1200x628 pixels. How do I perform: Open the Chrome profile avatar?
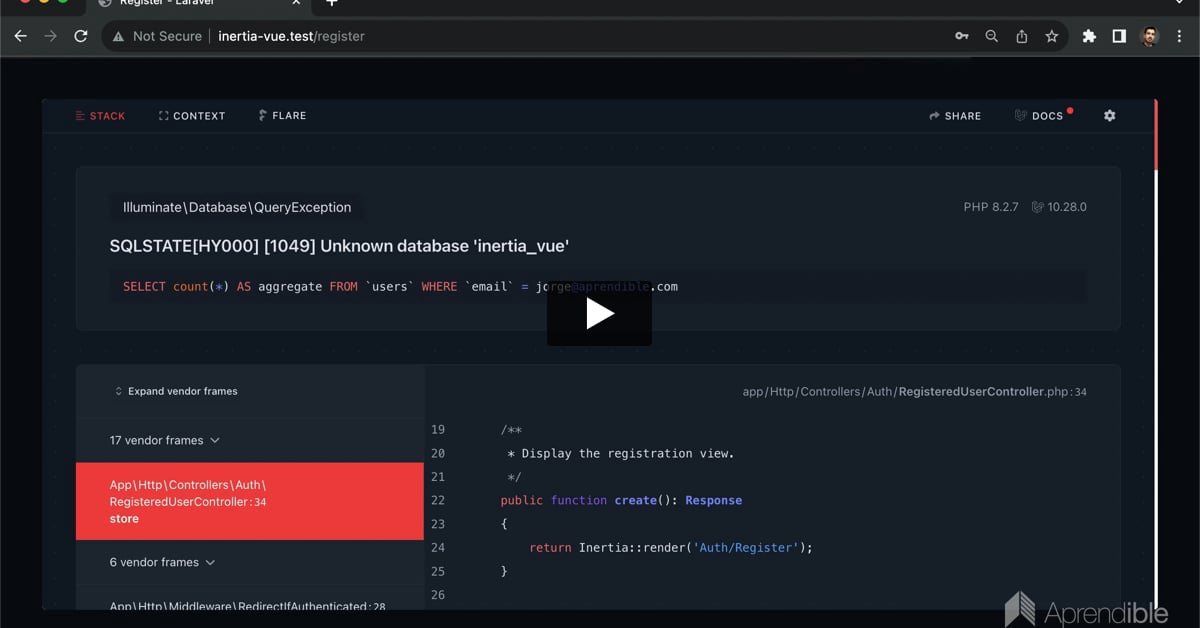pos(1149,36)
